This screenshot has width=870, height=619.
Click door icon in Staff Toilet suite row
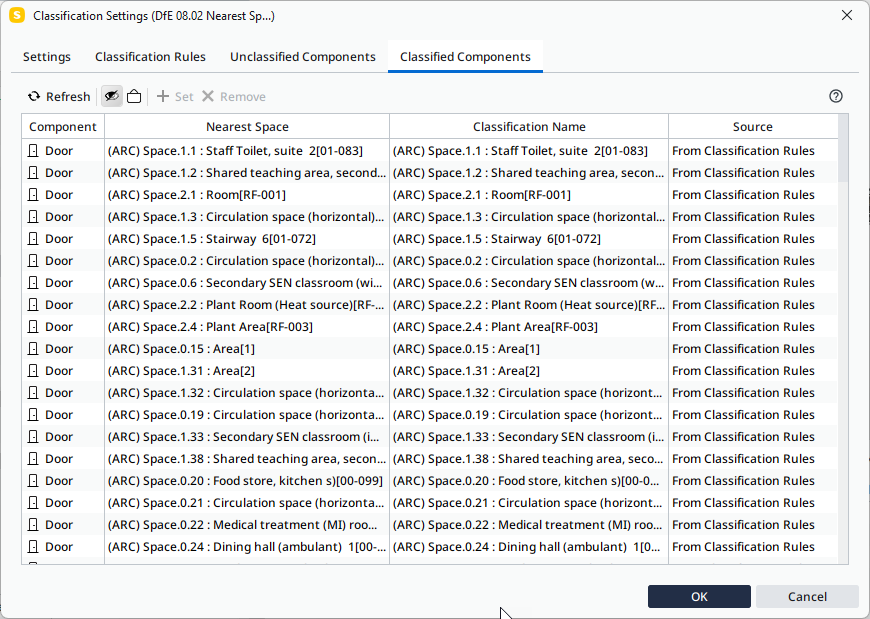click(x=33, y=151)
